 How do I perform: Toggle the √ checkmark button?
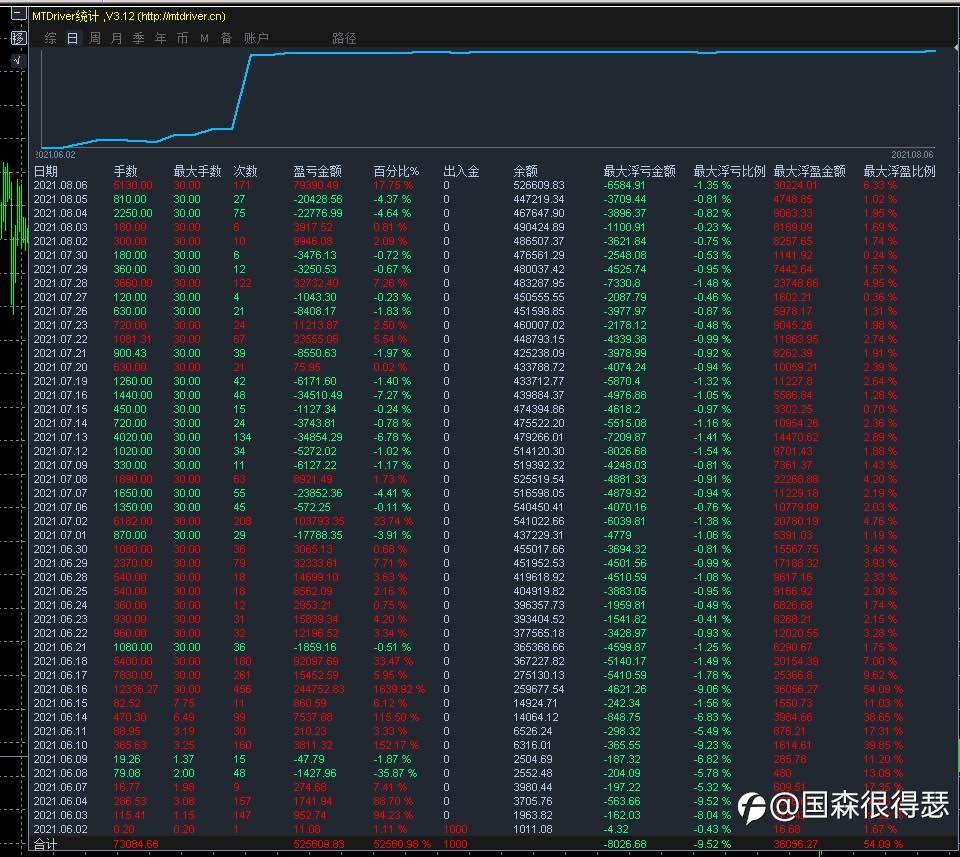(17, 61)
